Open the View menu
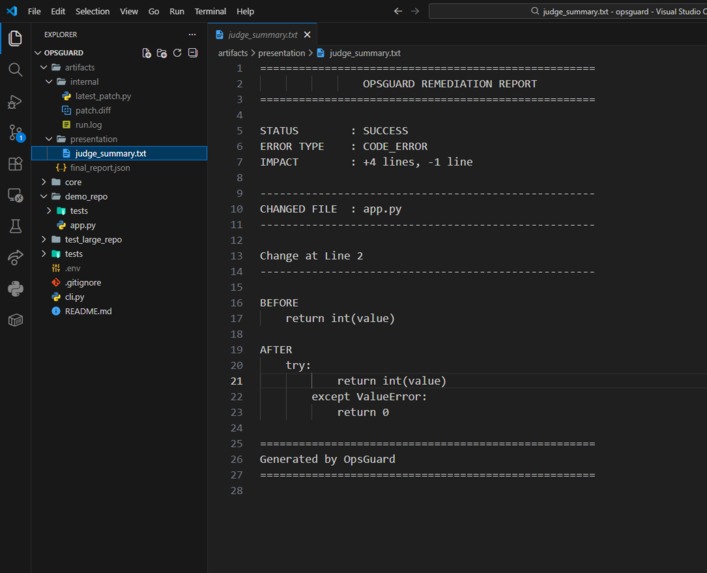This screenshot has height=573, width=707. click(129, 11)
